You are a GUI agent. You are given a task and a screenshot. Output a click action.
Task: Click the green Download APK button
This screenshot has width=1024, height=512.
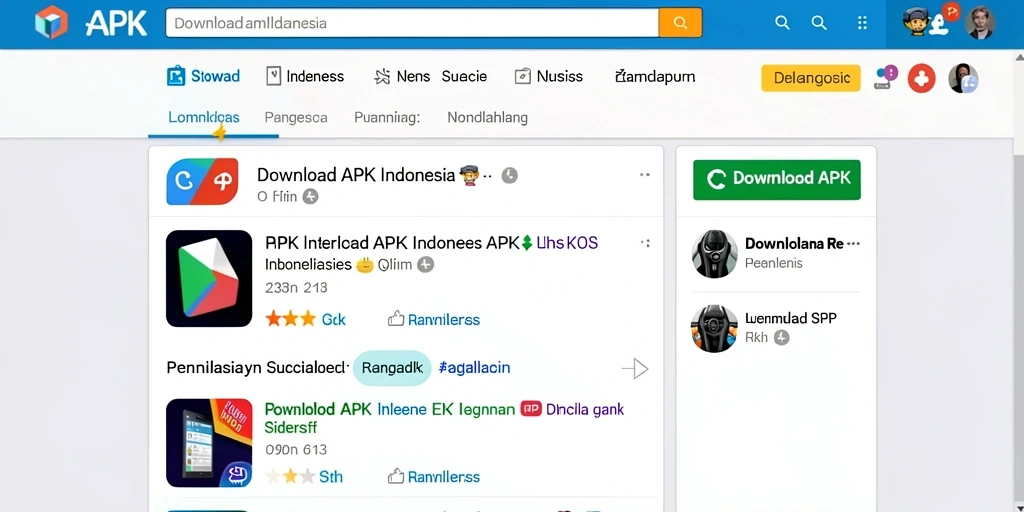[776, 180]
